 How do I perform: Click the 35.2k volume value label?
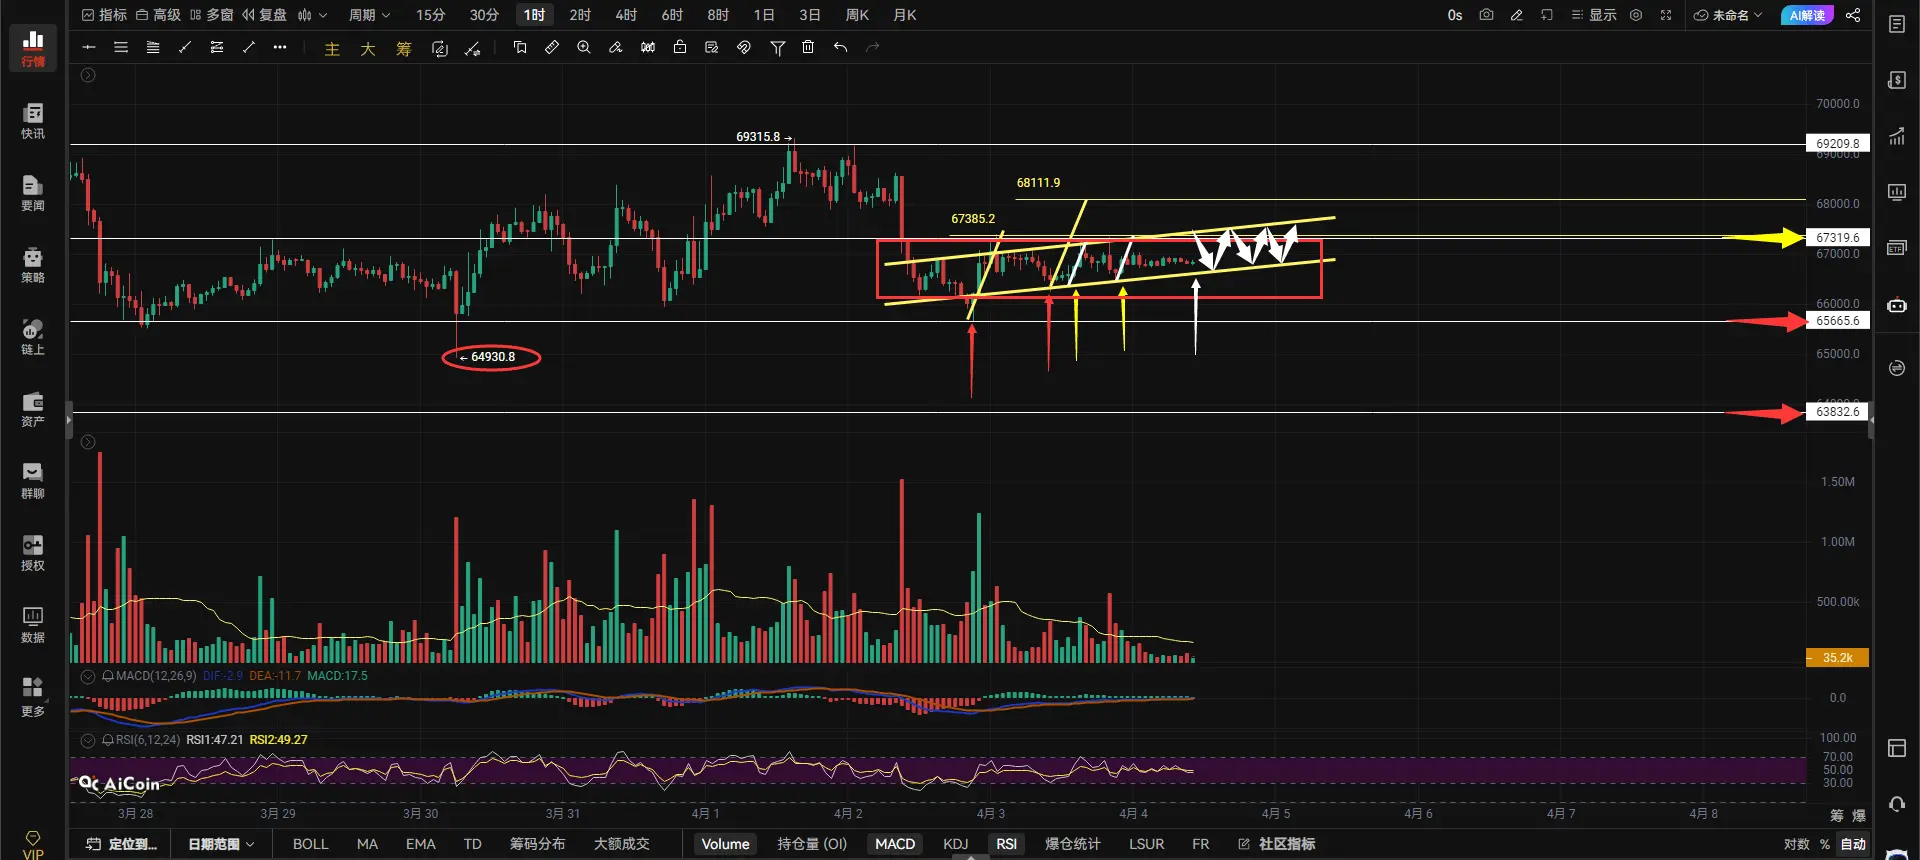[x=1837, y=658]
